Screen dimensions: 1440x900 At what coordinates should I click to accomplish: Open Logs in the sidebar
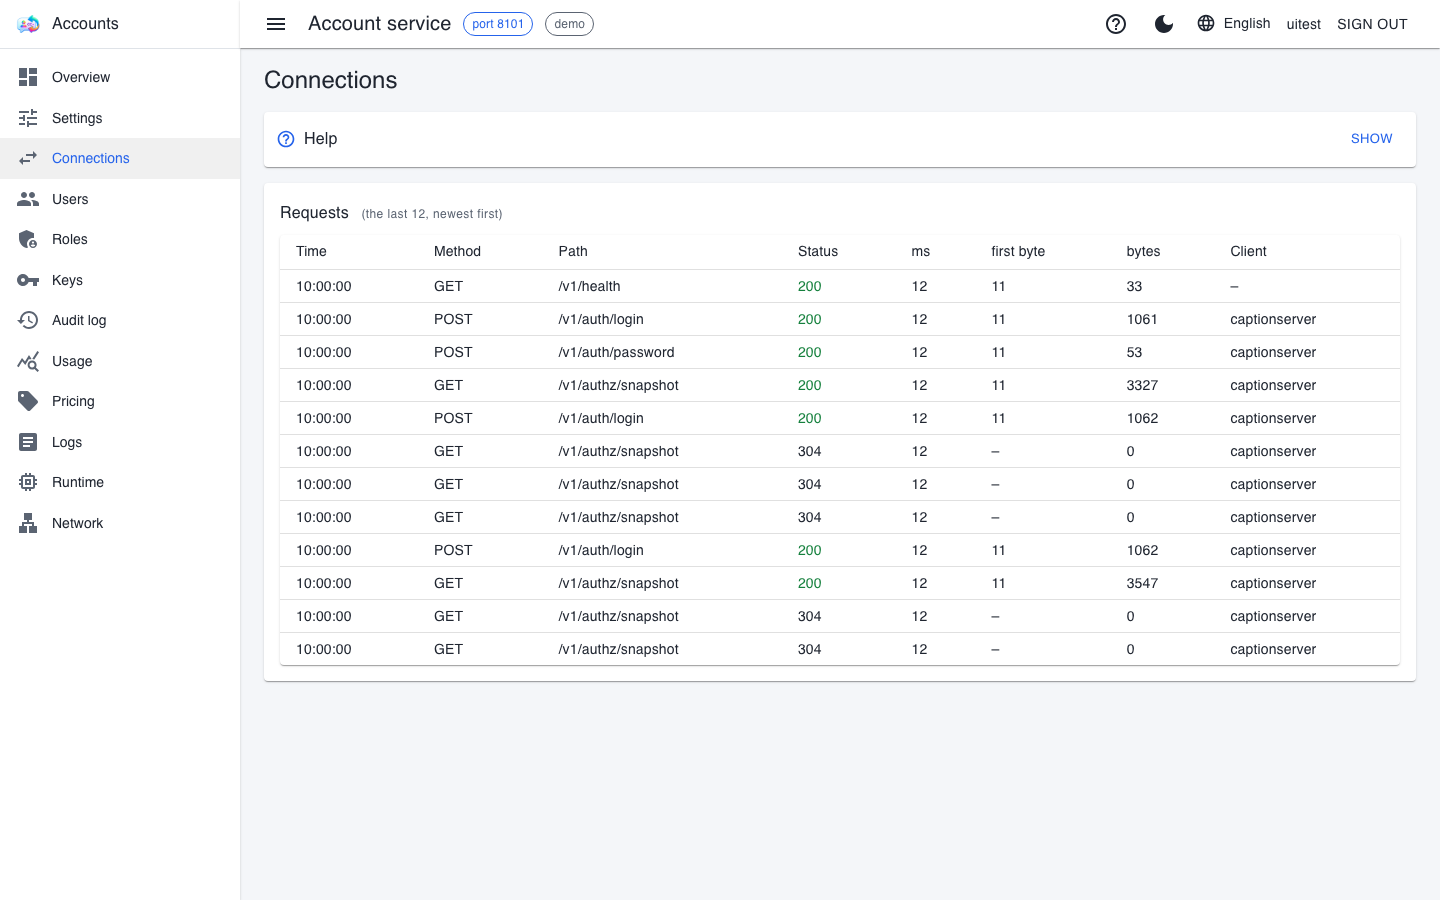click(120, 442)
